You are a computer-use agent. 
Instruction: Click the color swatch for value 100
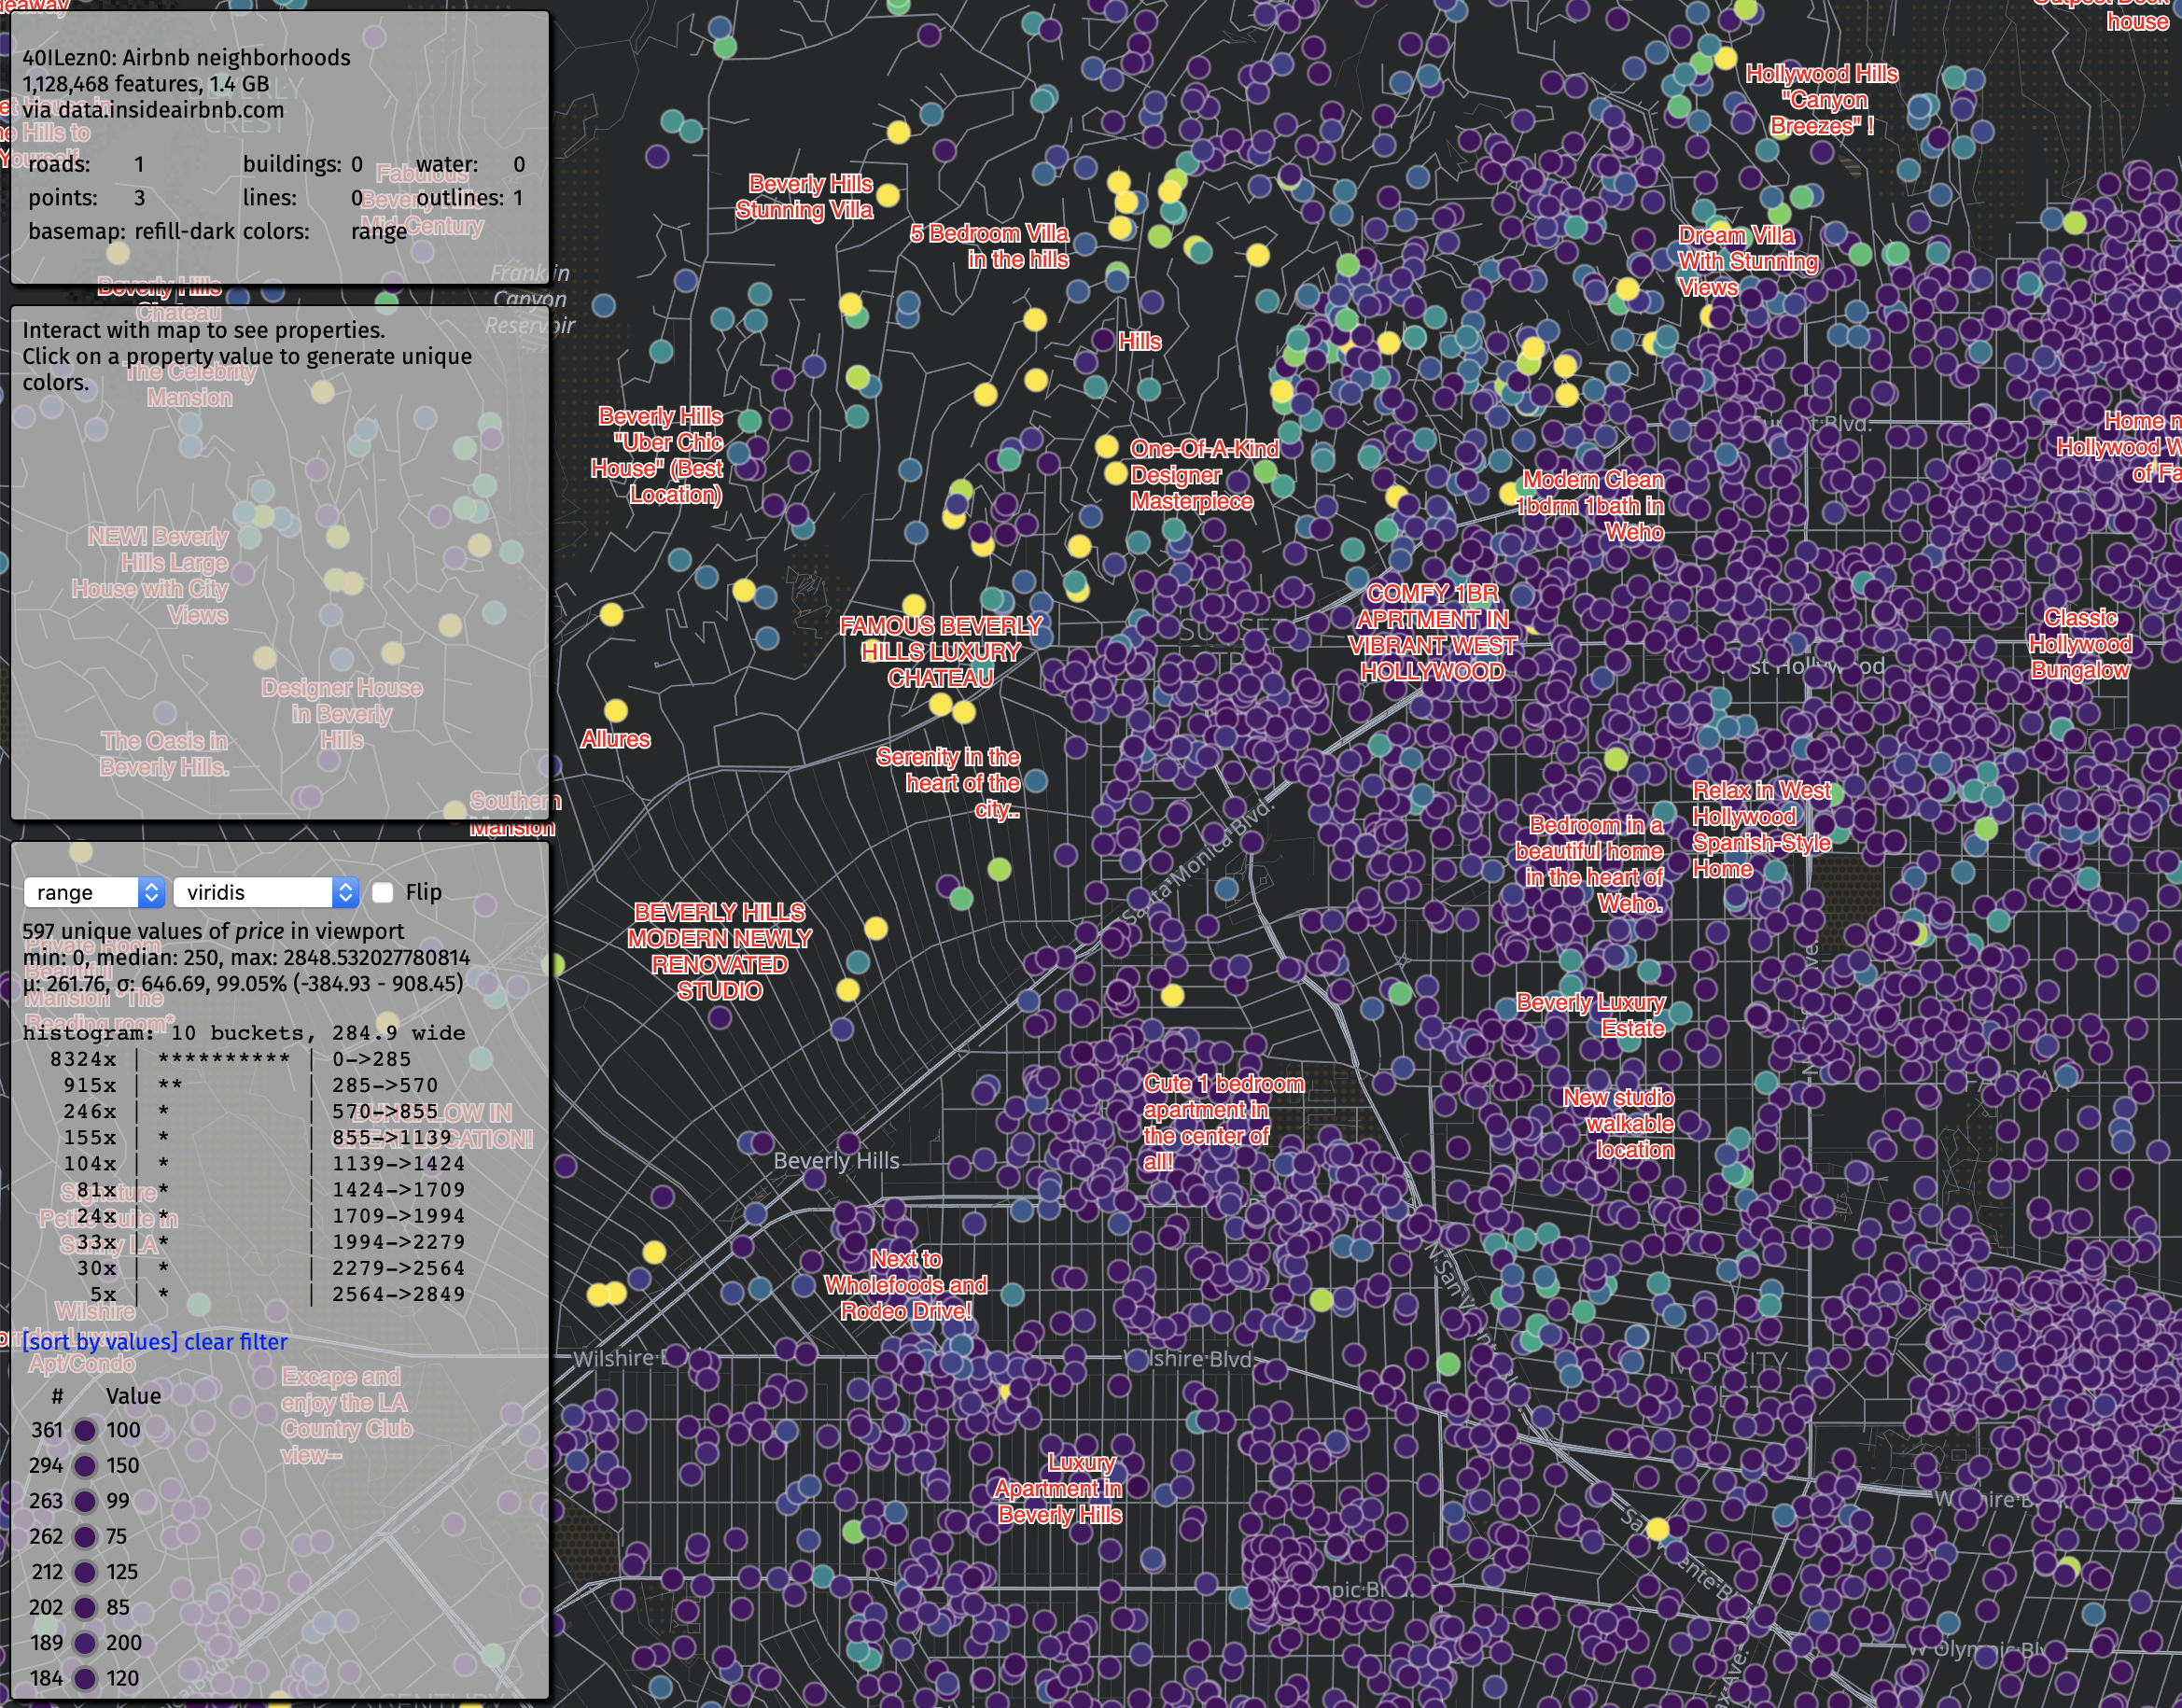[x=86, y=1430]
